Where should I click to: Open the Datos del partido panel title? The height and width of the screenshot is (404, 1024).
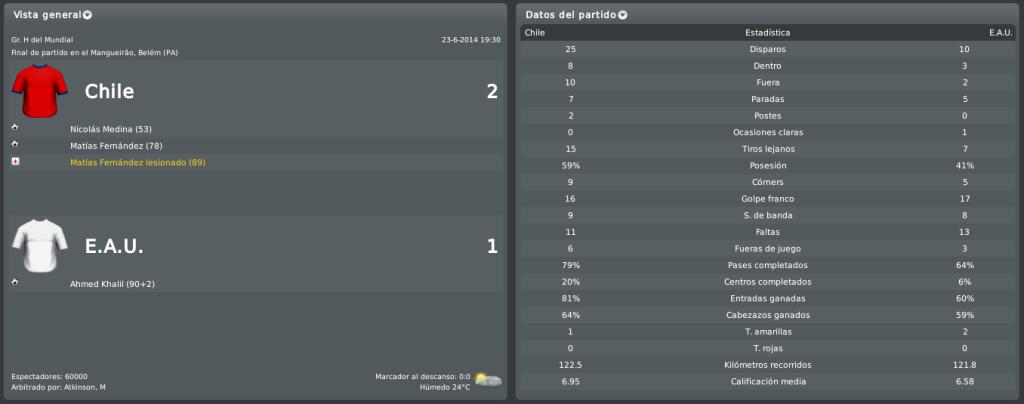pyautogui.click(x=571, y=14)
